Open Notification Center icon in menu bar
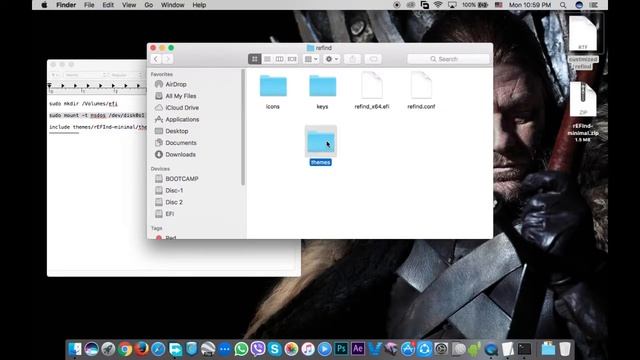The image size is (640, 360). (x=594, y=5)
